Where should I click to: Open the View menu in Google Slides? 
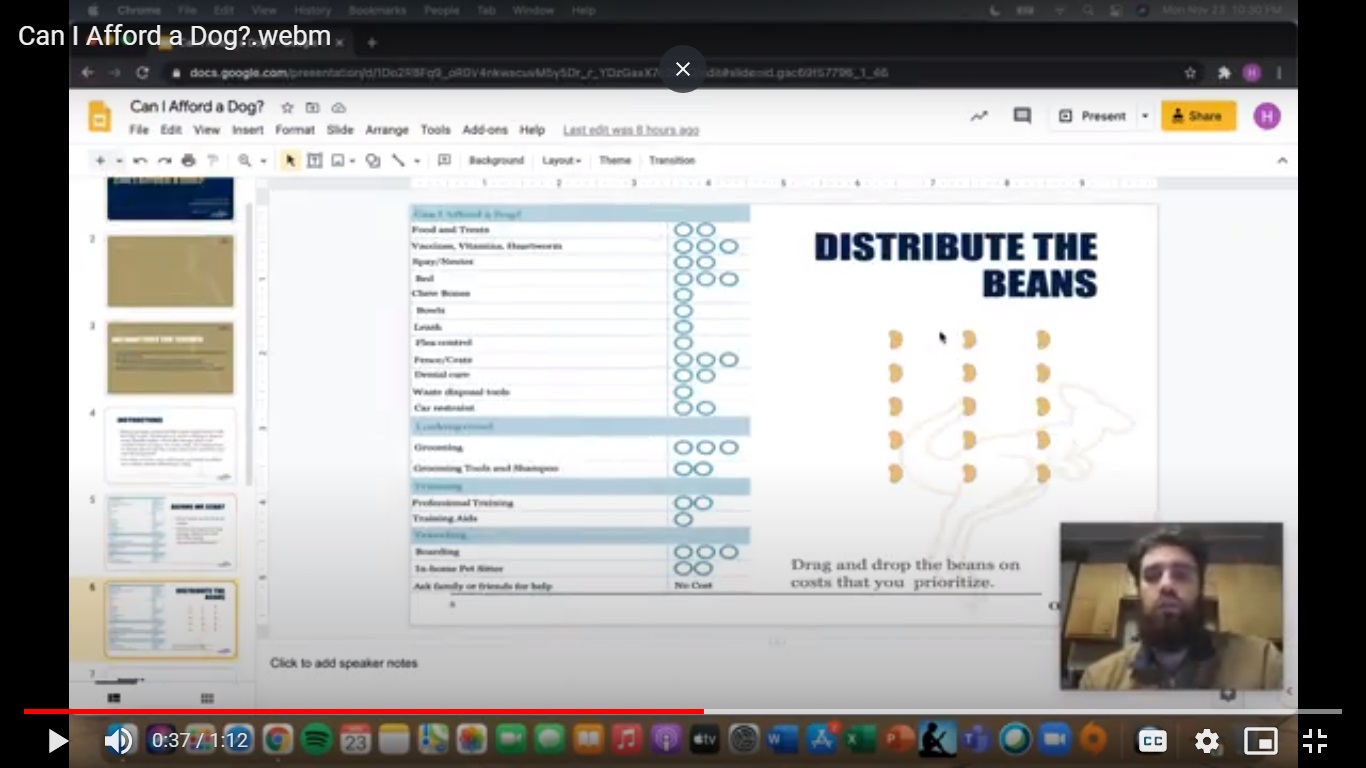[206, 130]
